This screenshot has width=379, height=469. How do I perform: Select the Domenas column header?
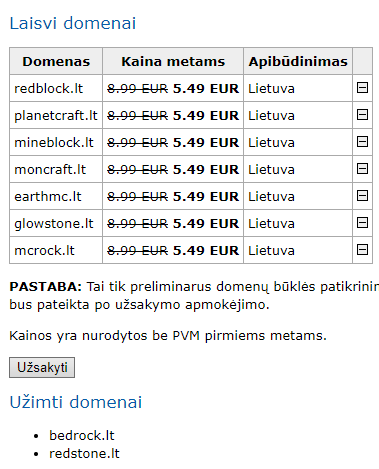56,61
